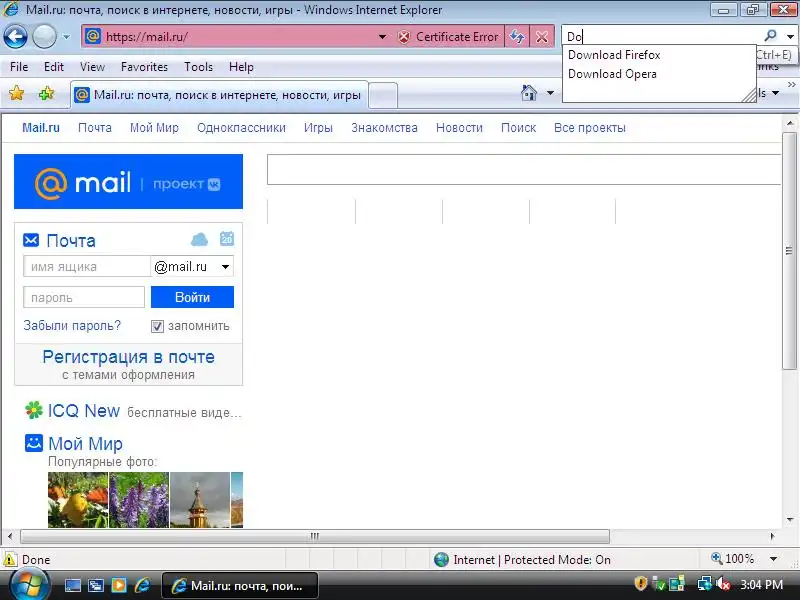
Task: Open the View menu
Action: click(x=92, y=67)
